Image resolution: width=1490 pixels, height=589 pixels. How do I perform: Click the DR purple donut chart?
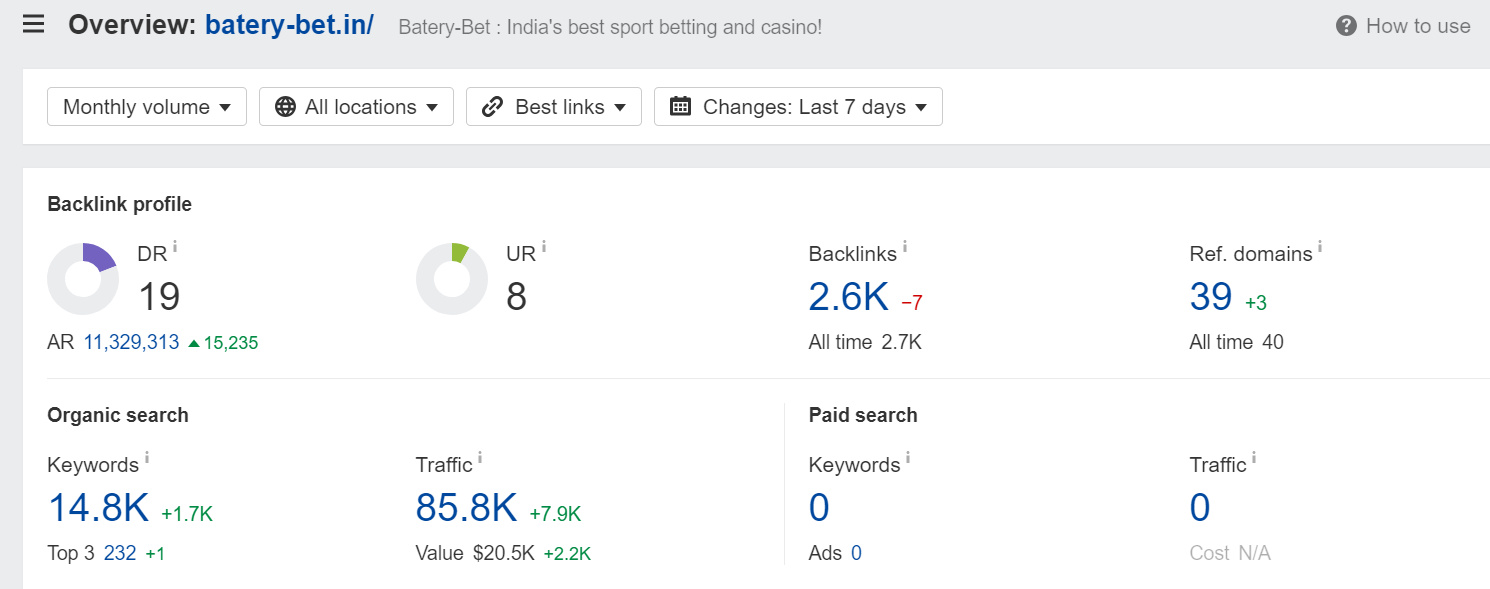(83, 279)
